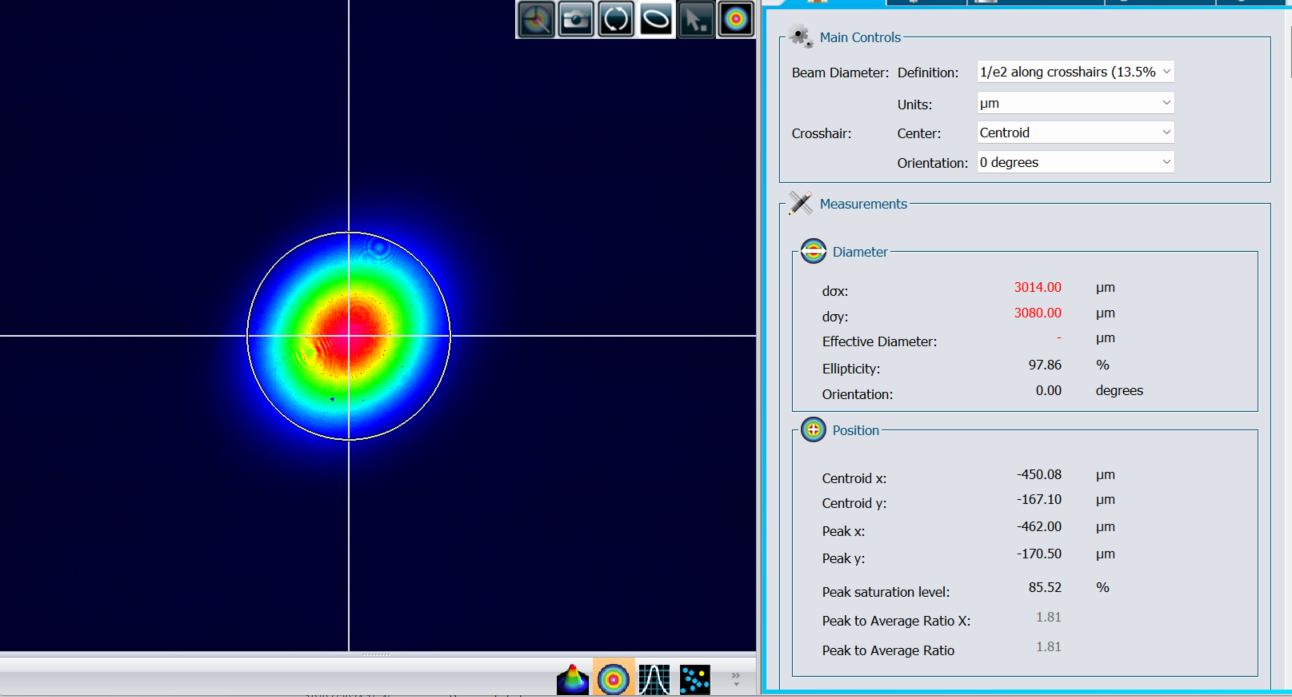Open the beam diameter Definition dropdown
Viewport: 1292px width, 697px height.
(1075, 72)
